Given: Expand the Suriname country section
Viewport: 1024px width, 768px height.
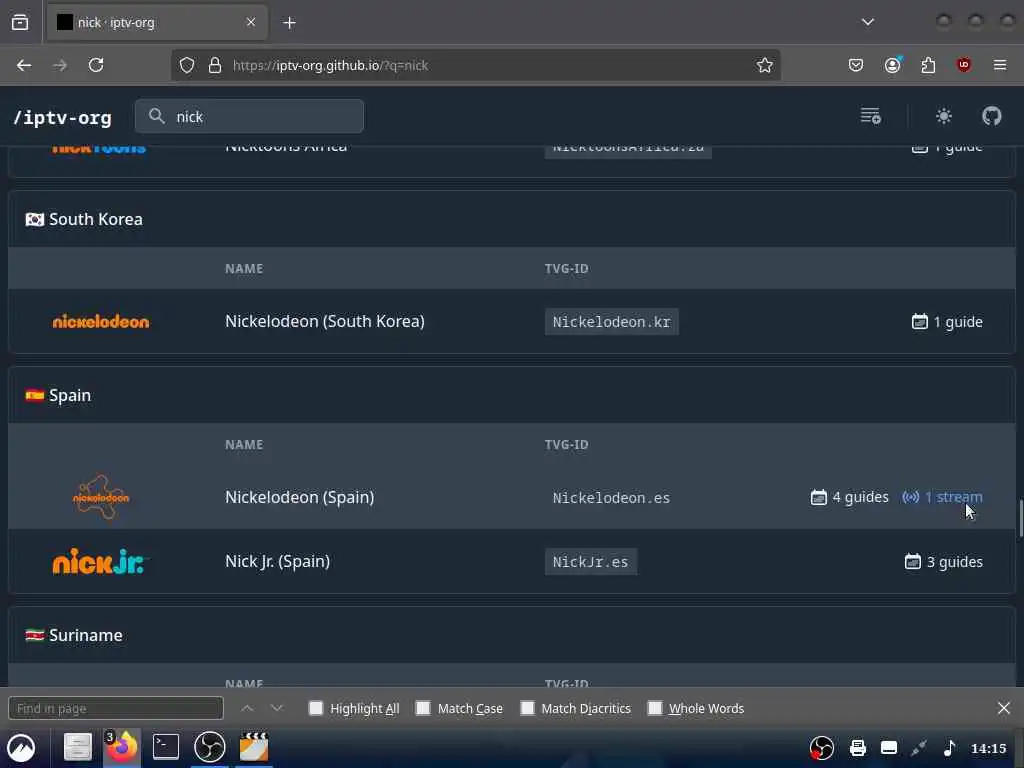Looking at the screenshot, I should (512, 635).
